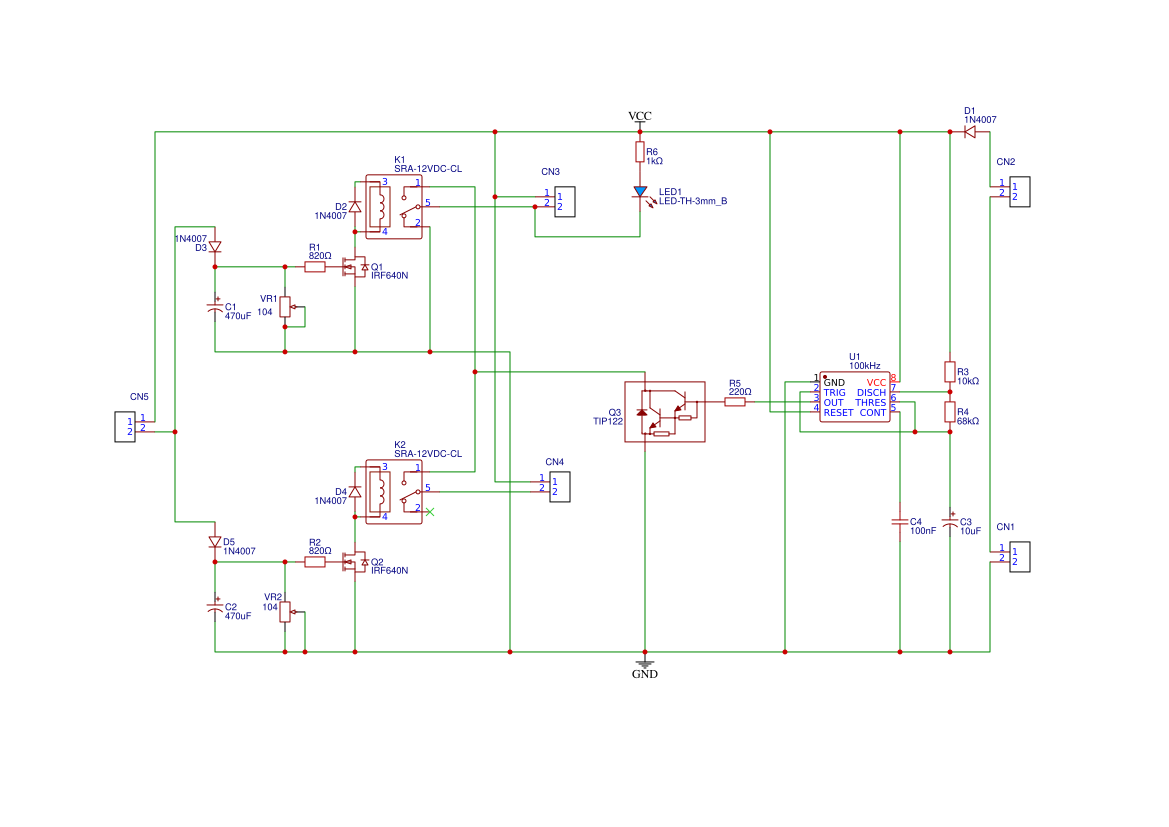Select the CN2 connector box
Viewport: 1169px width, 827px height.
pyautogui.click(x=1020, y=192)
